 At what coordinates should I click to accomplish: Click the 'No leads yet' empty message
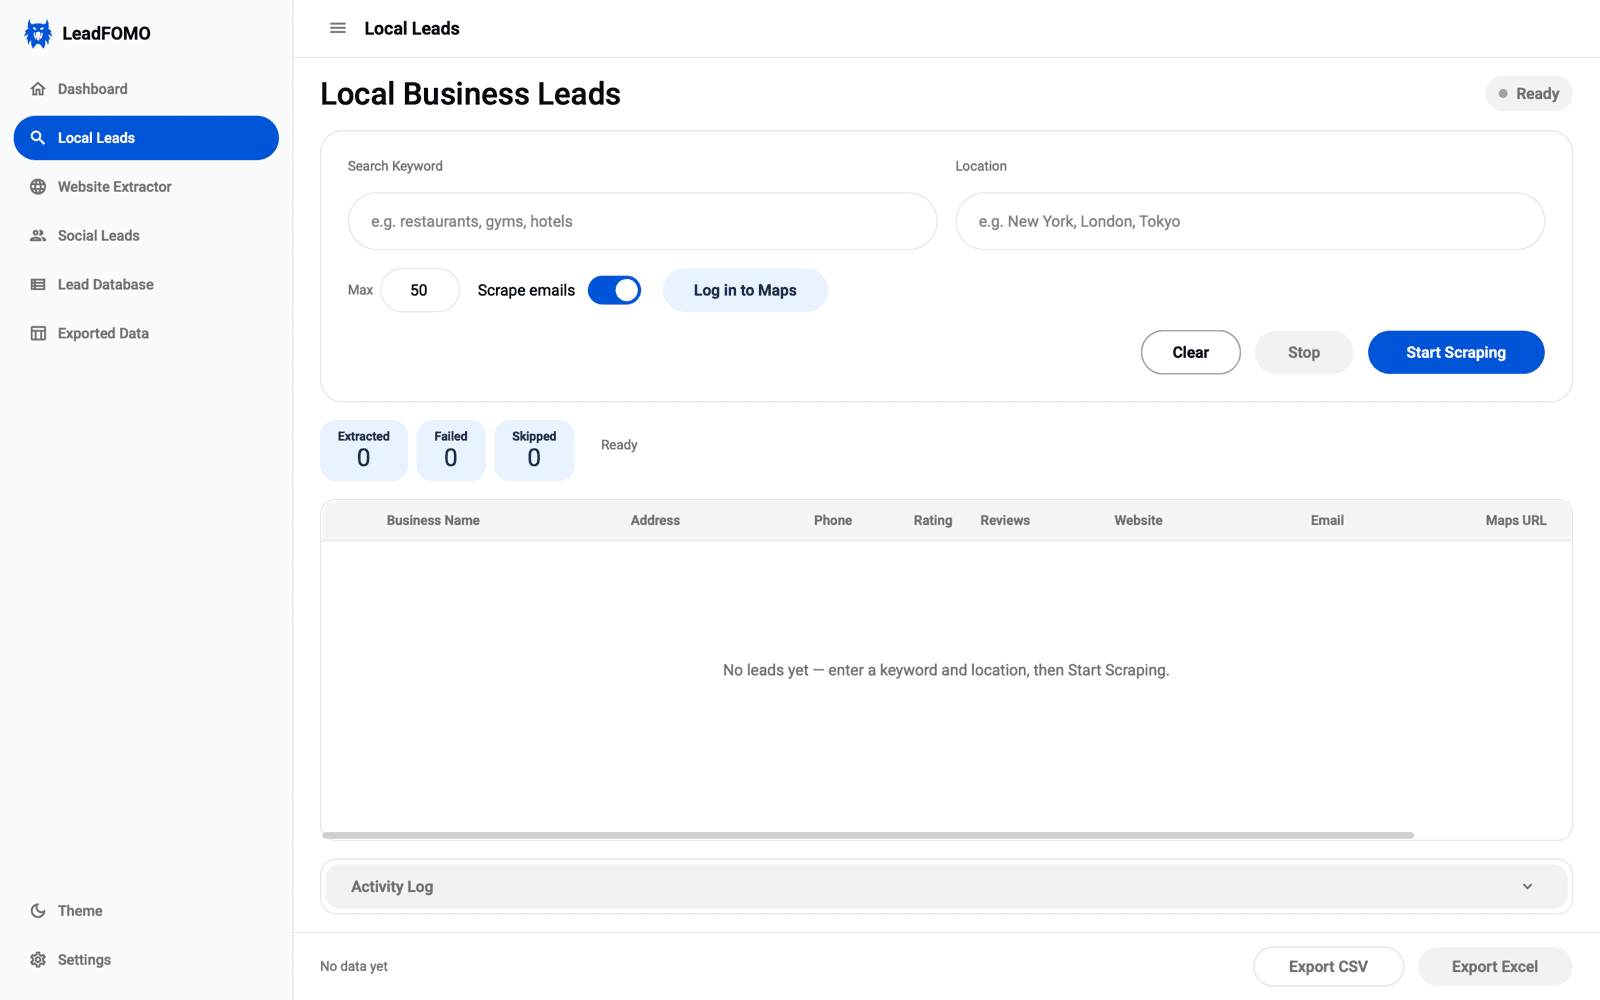coord(946,670)
